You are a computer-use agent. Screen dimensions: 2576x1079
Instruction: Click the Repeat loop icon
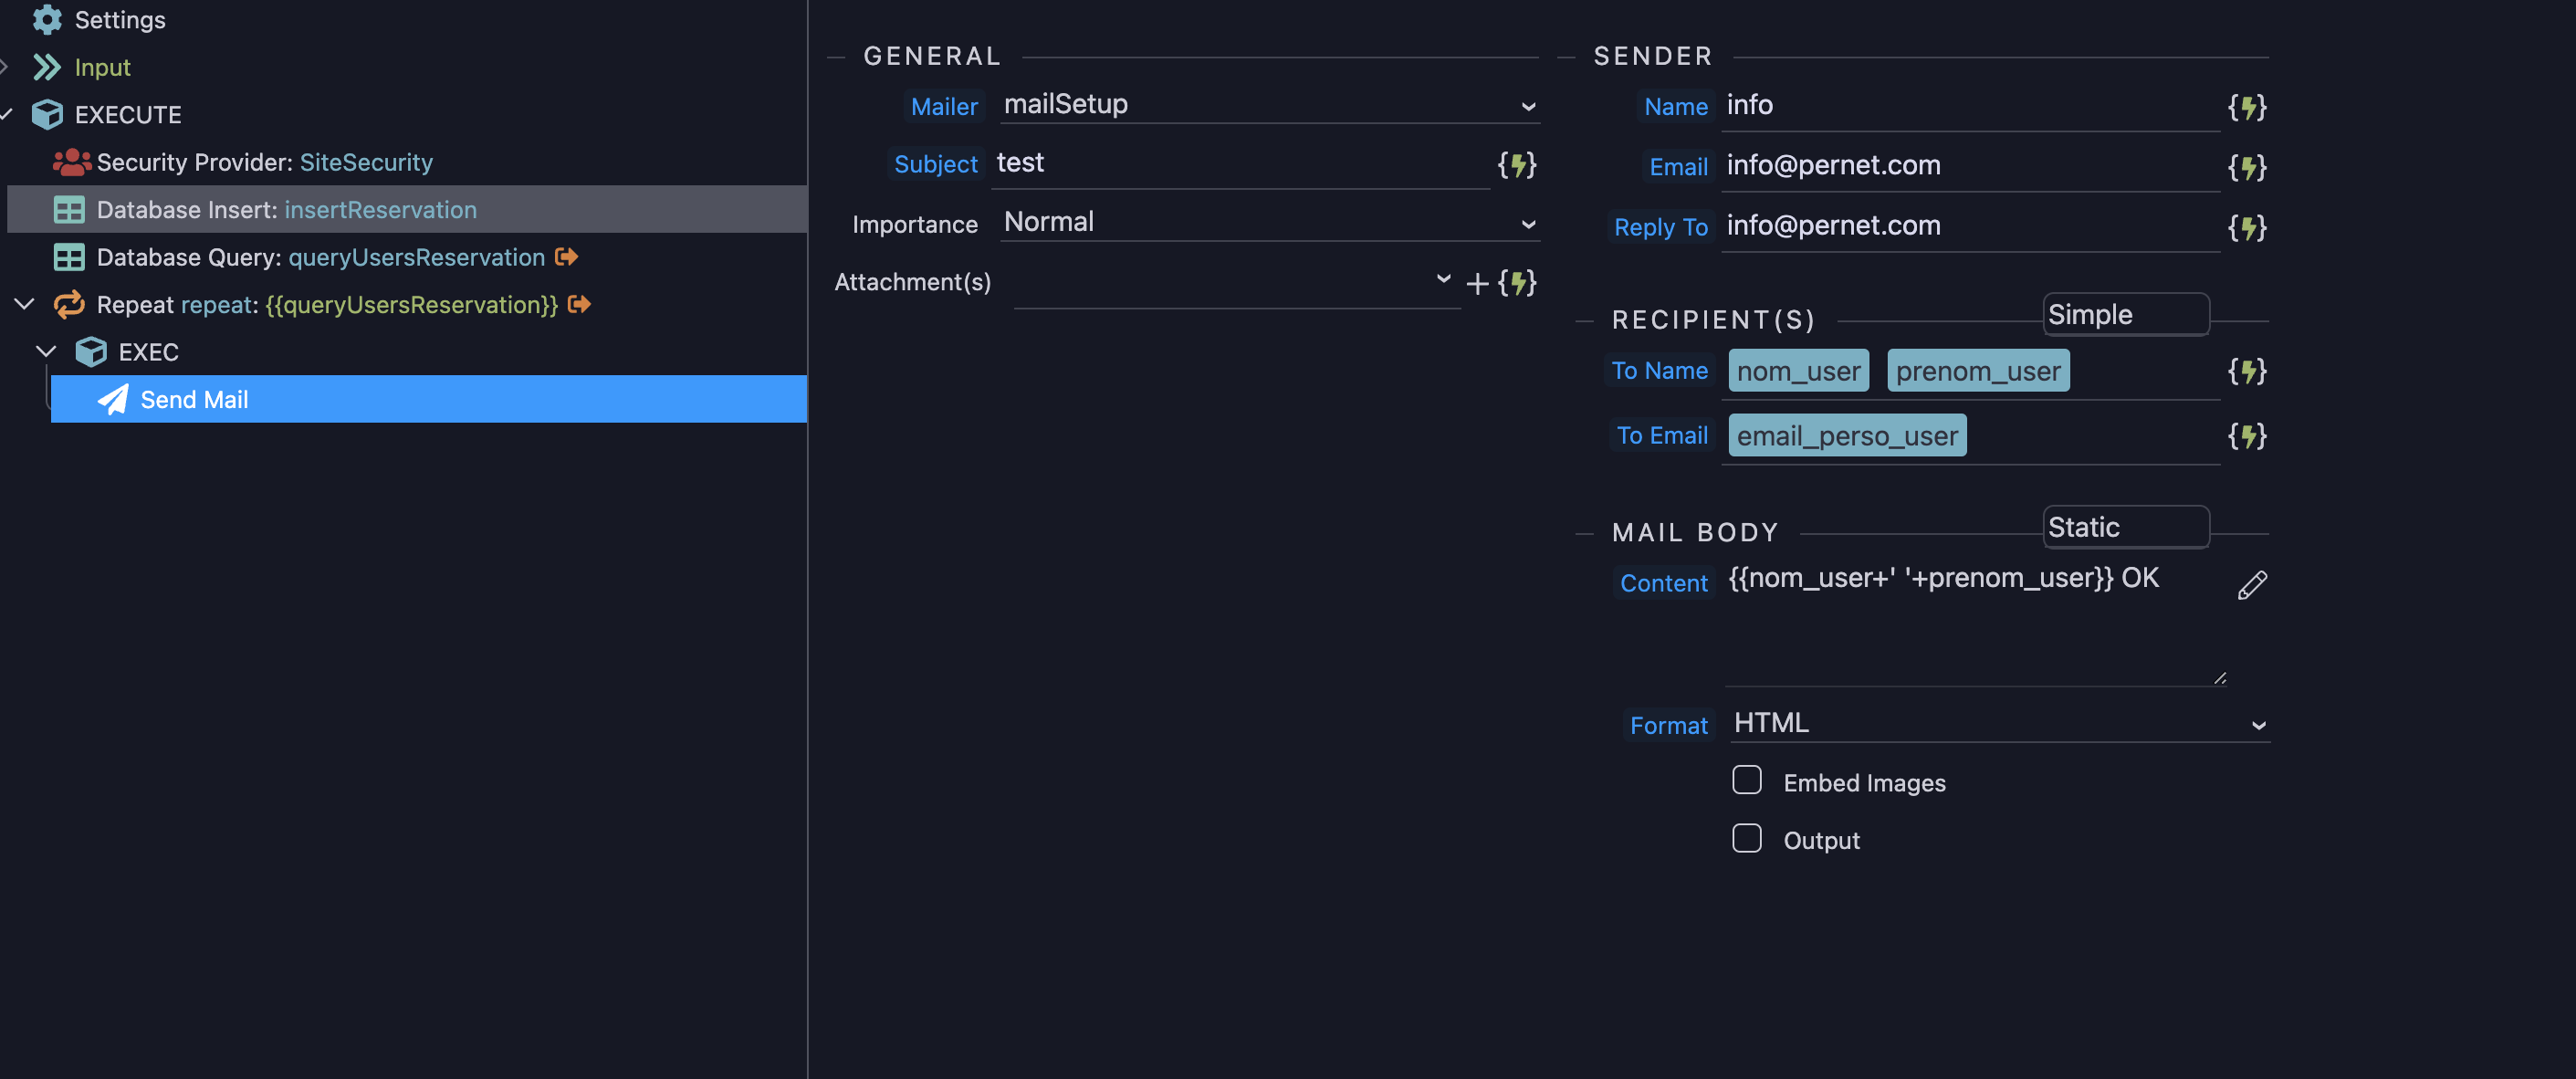point(69,304)
